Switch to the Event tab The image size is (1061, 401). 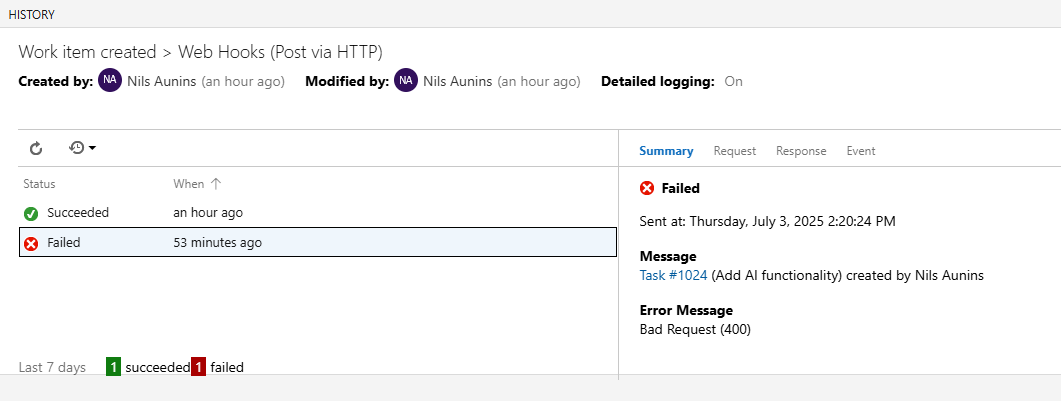(861, 151)
